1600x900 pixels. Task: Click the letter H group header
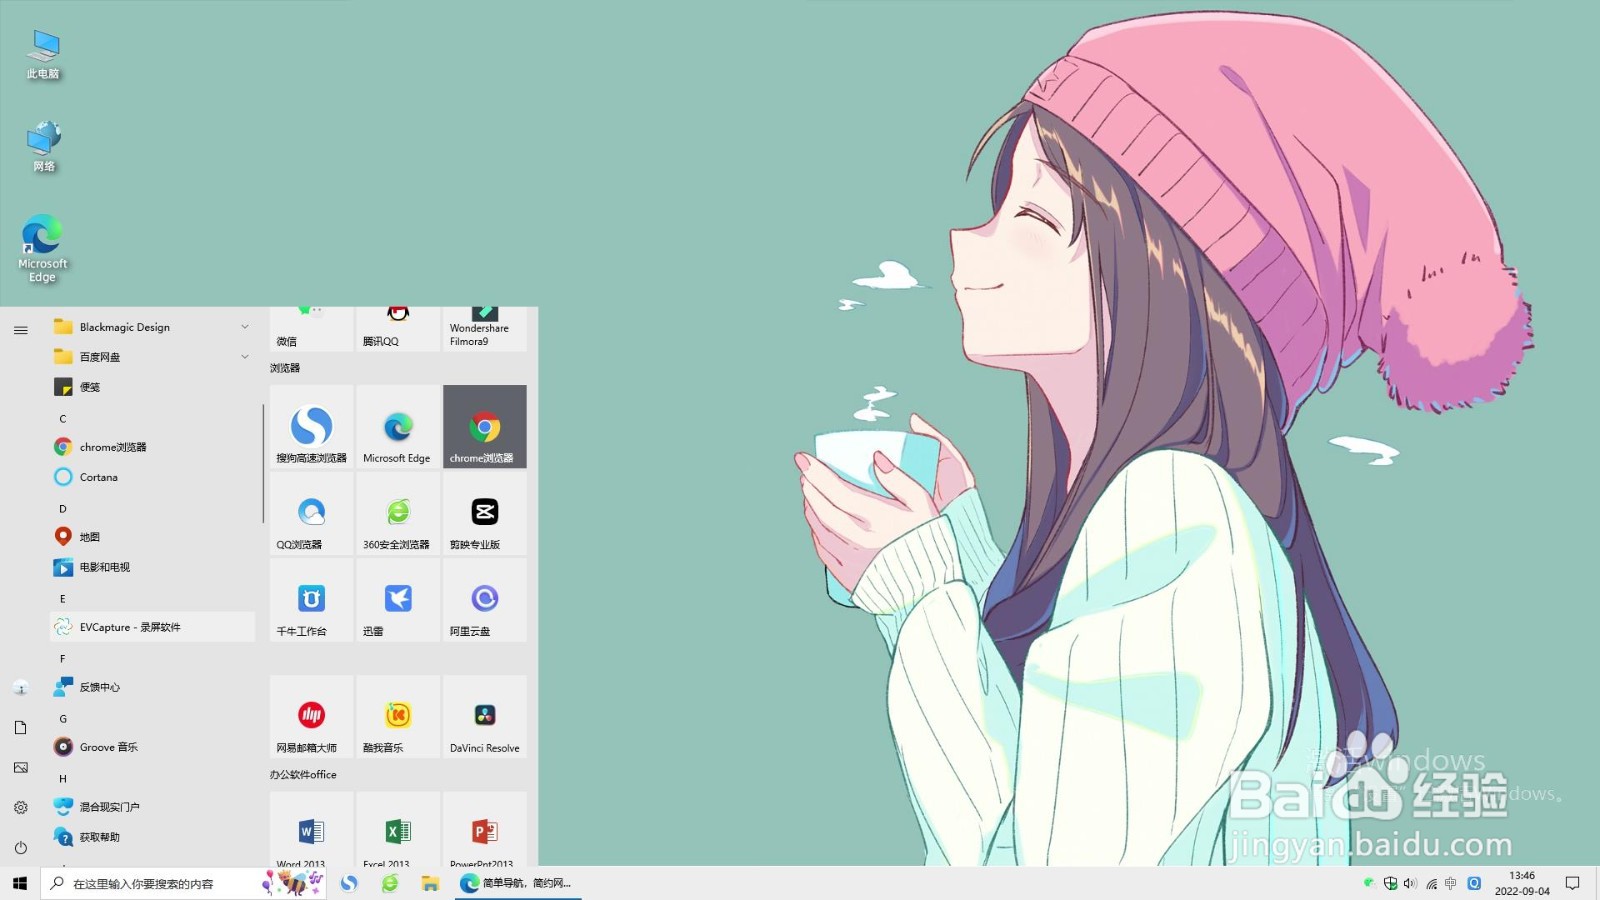(x=63, y=779)
